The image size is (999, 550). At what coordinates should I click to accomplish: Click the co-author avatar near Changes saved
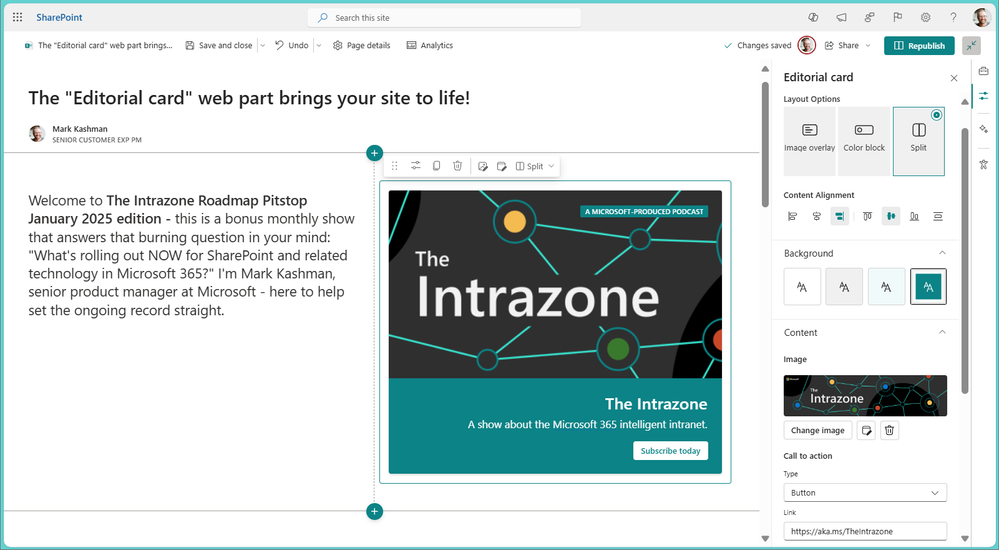pos(807,45)
